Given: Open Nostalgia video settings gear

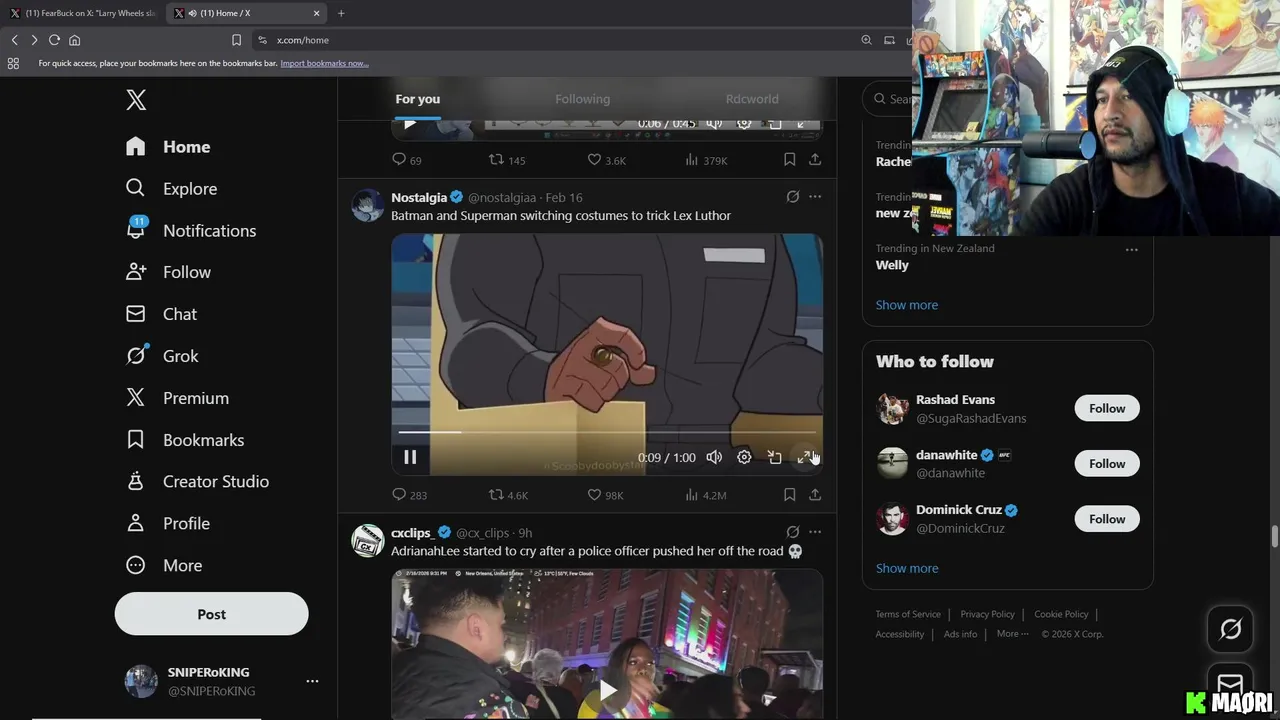Looking at the screenshot, I should pos(744,457).
